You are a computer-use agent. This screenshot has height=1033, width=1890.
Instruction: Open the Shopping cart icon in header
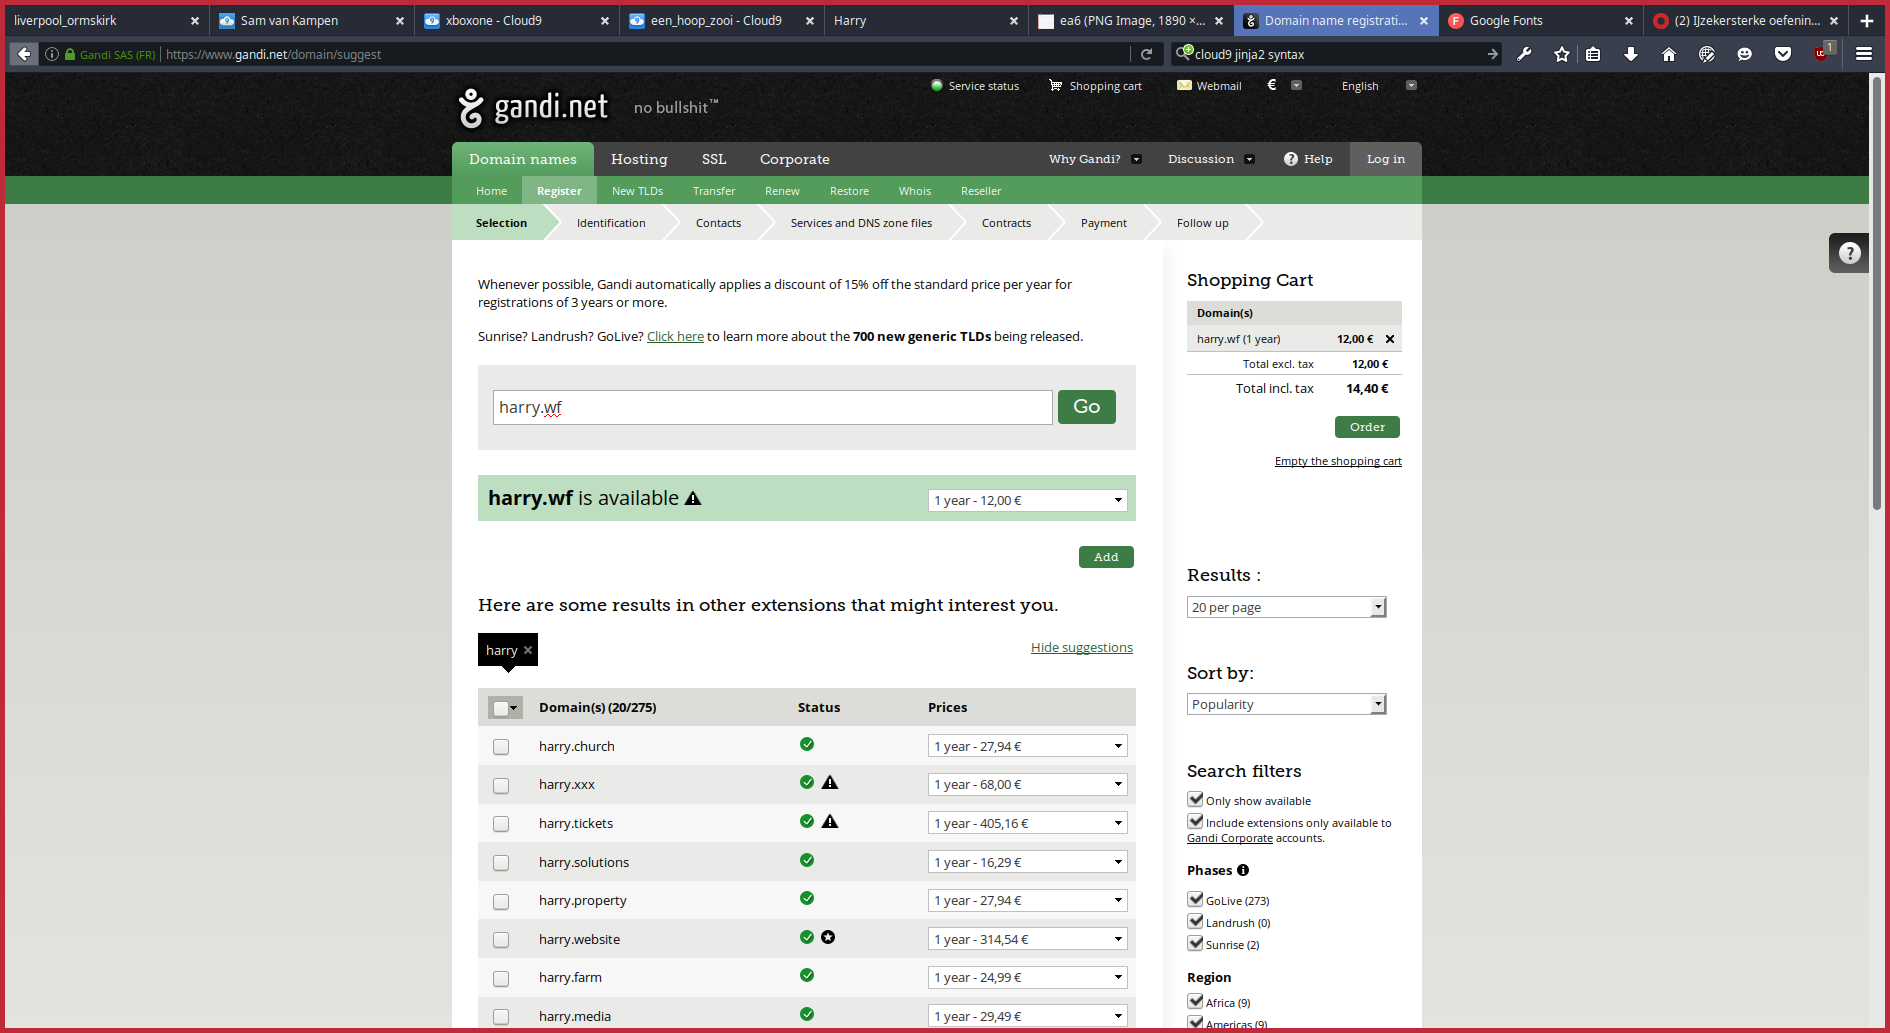coord(1055,86)
